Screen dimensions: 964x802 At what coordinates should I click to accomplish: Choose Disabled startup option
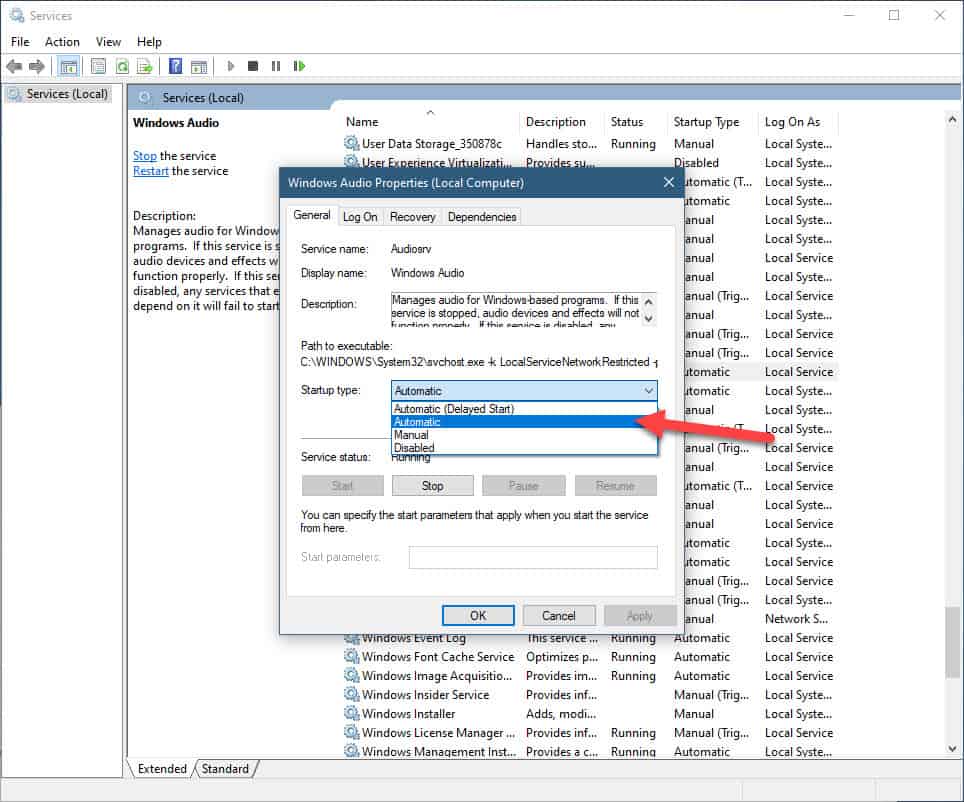click(524, 448)
